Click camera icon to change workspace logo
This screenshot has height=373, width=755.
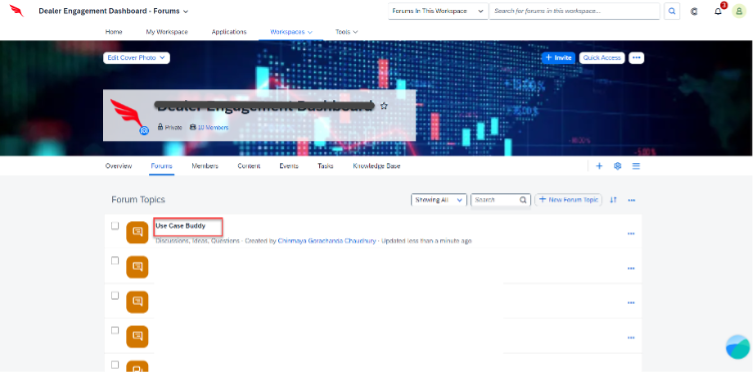144,130
